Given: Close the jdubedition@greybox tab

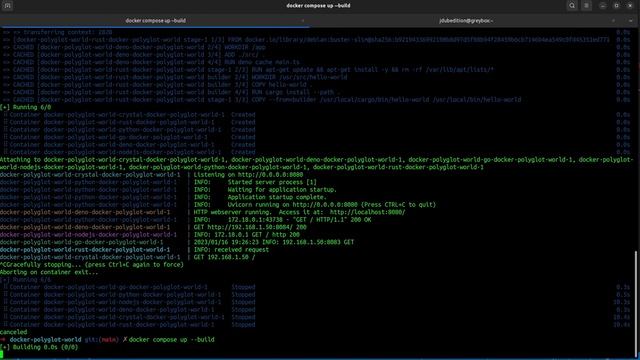Looking at the screenshot, I should click(613, 20).
